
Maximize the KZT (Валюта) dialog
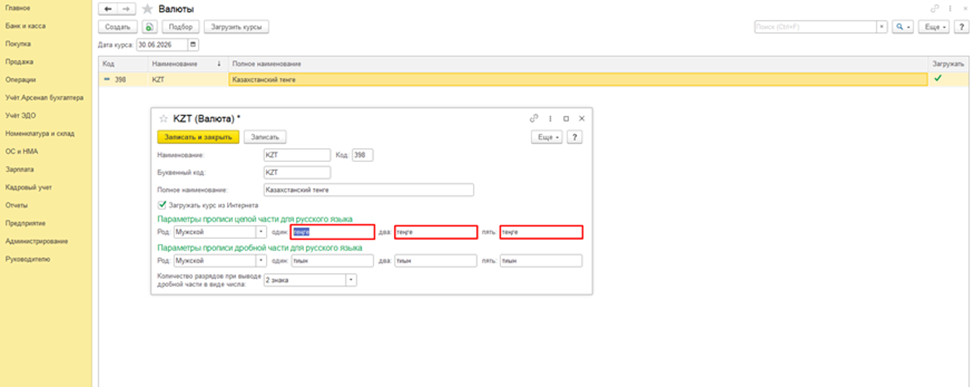566,118
